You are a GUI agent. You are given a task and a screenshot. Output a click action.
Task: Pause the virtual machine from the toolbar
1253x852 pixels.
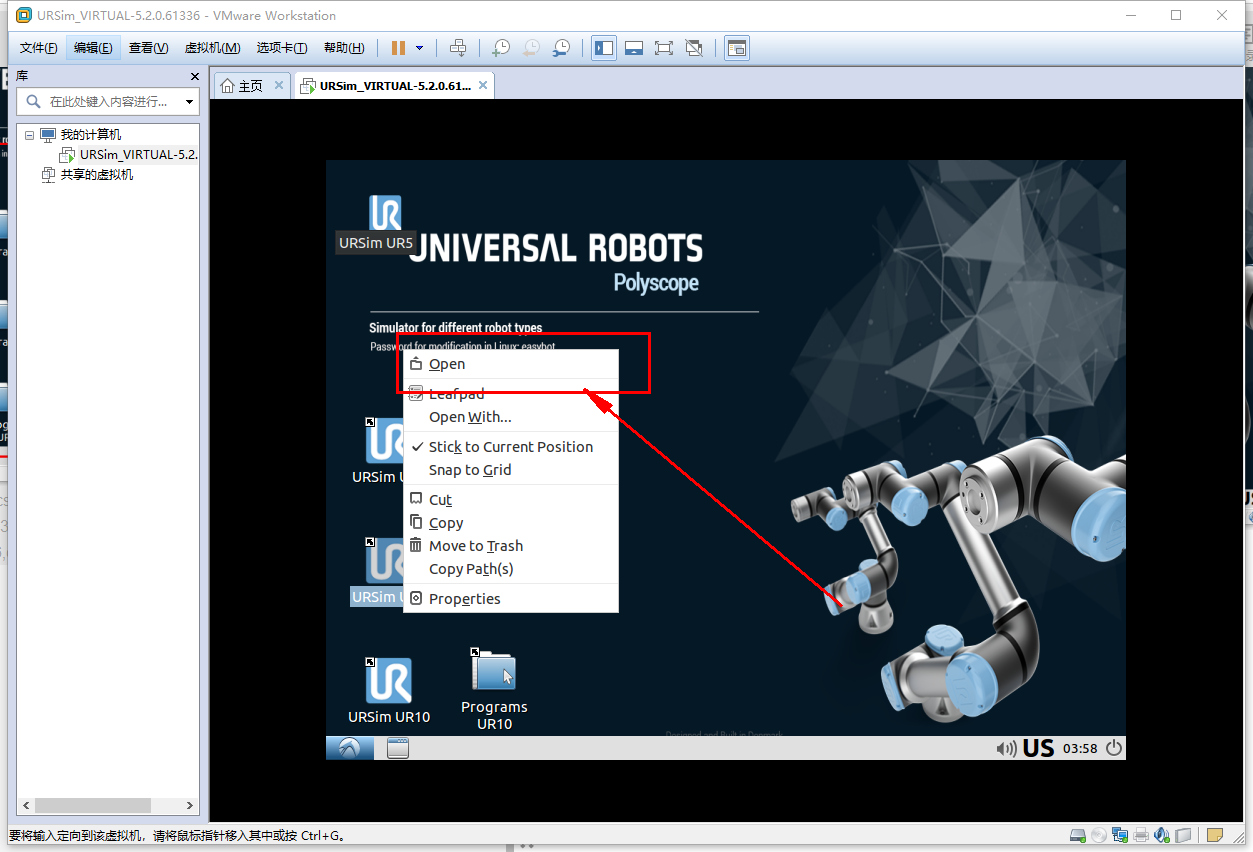399,48
